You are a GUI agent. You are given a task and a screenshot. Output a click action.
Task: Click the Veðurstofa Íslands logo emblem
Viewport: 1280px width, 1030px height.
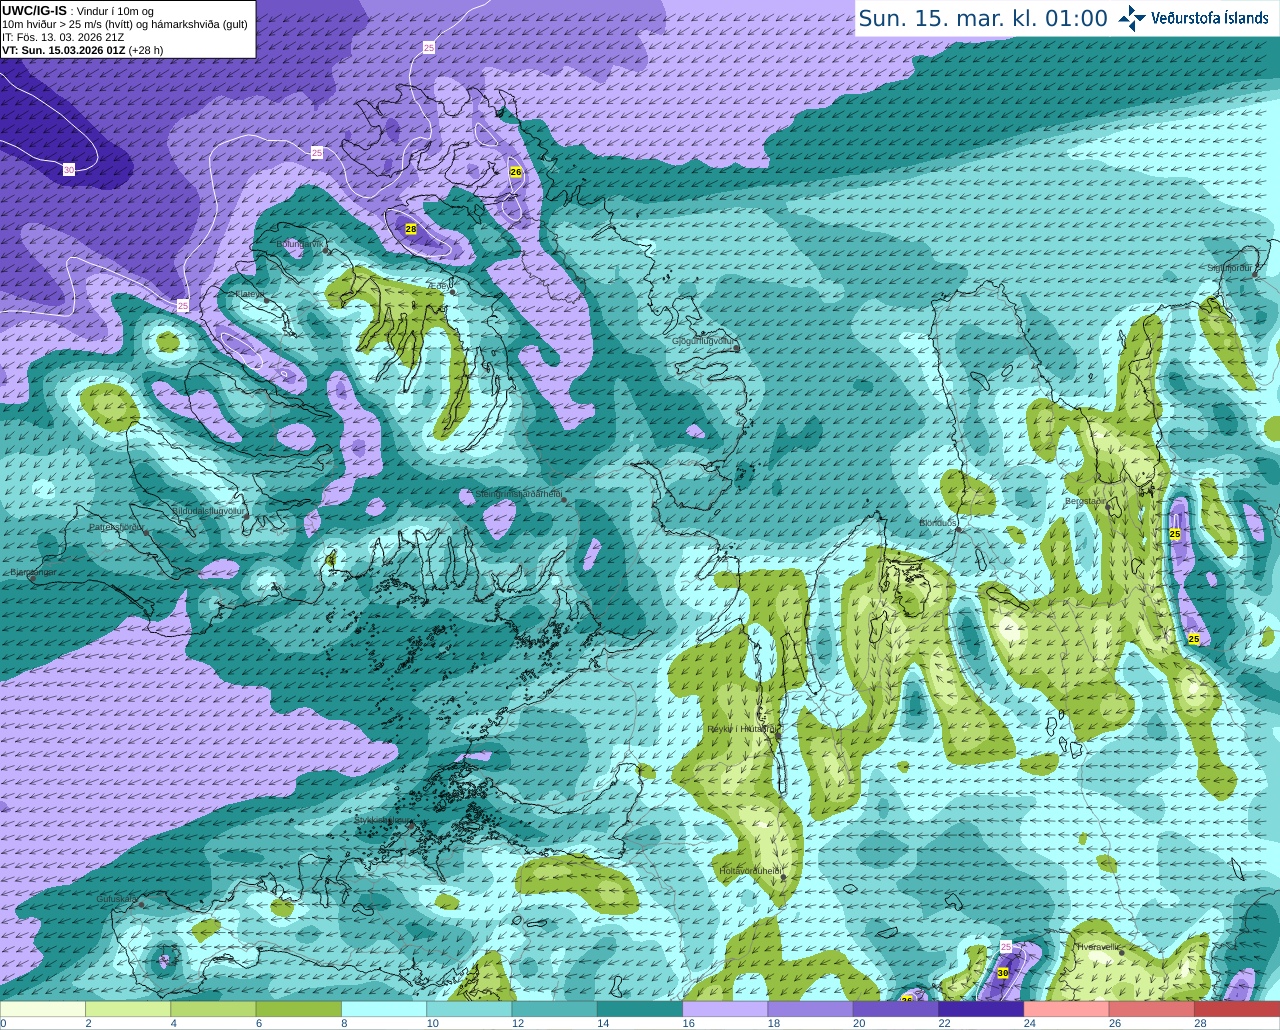pos(1131,17)
